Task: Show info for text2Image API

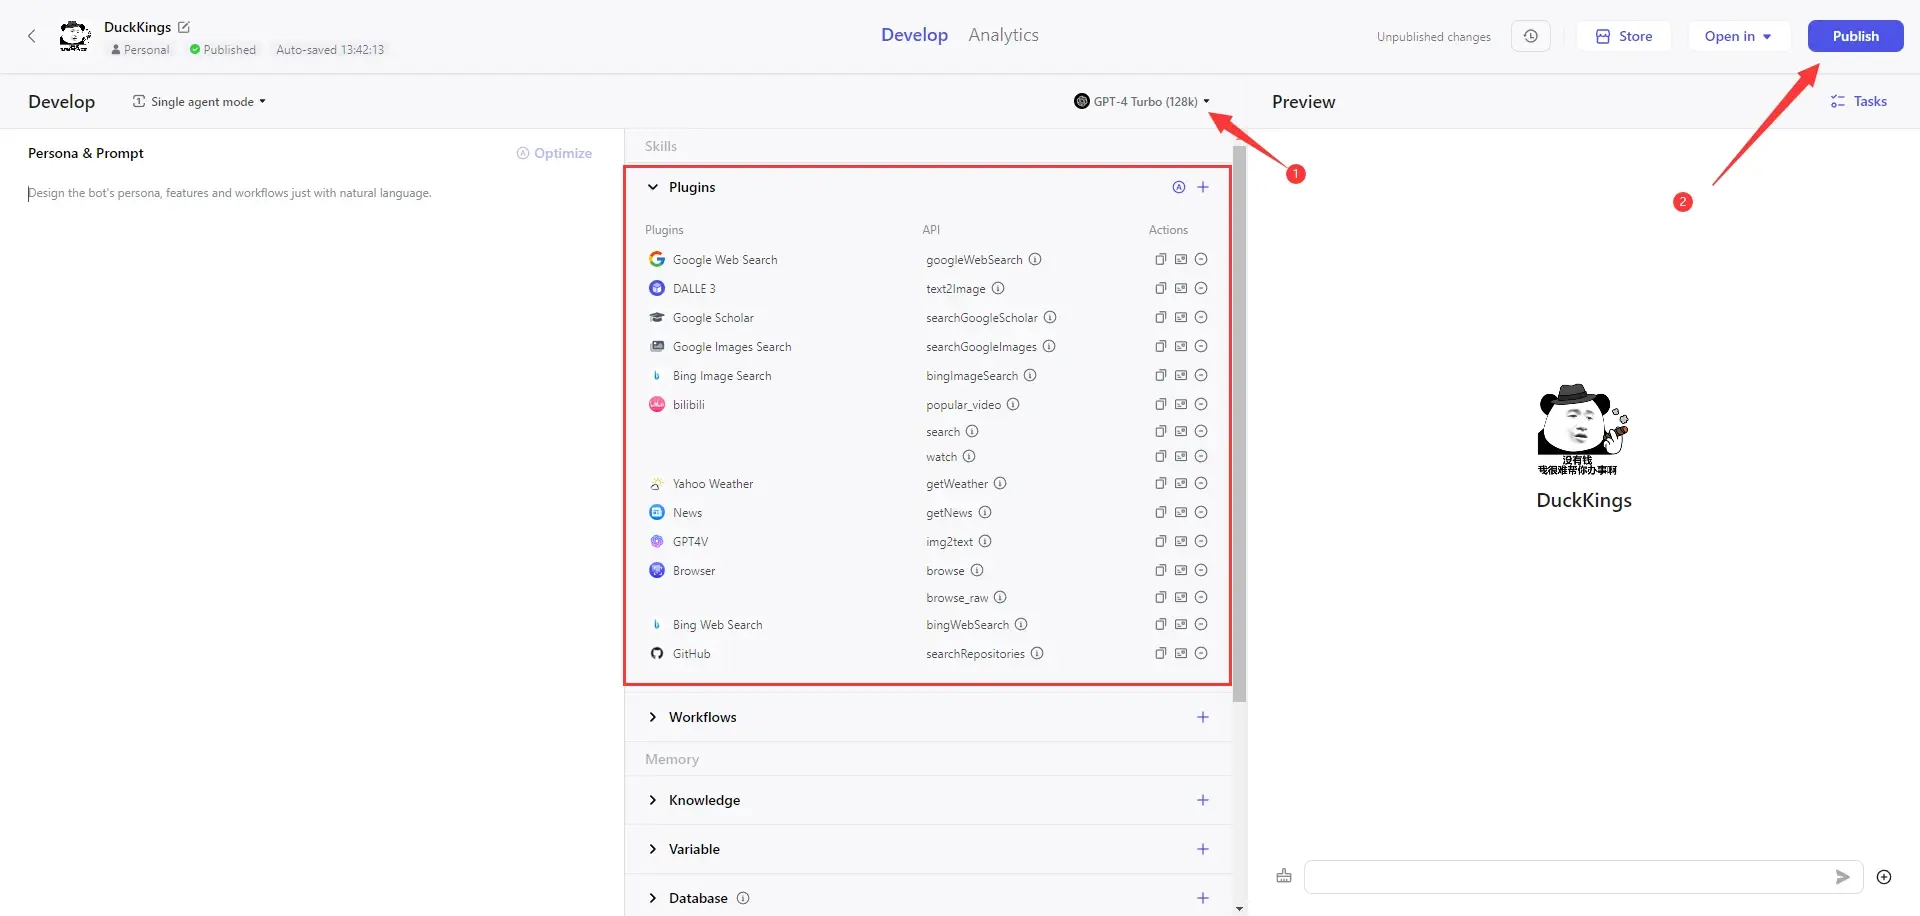Action: coord(998,288)
